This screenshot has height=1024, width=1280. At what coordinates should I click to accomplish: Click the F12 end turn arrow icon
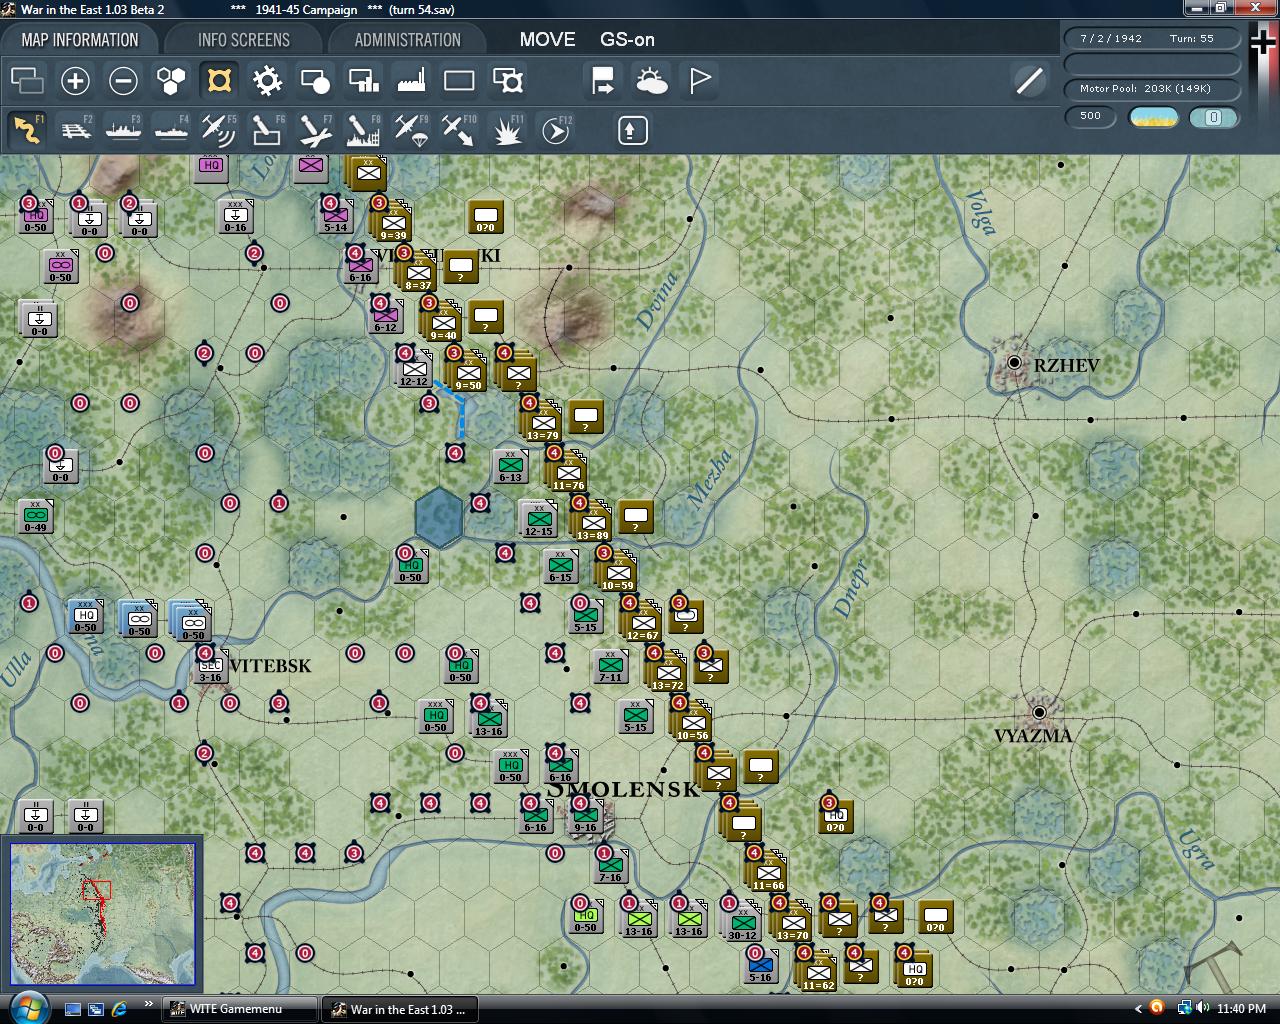[555, 130]
